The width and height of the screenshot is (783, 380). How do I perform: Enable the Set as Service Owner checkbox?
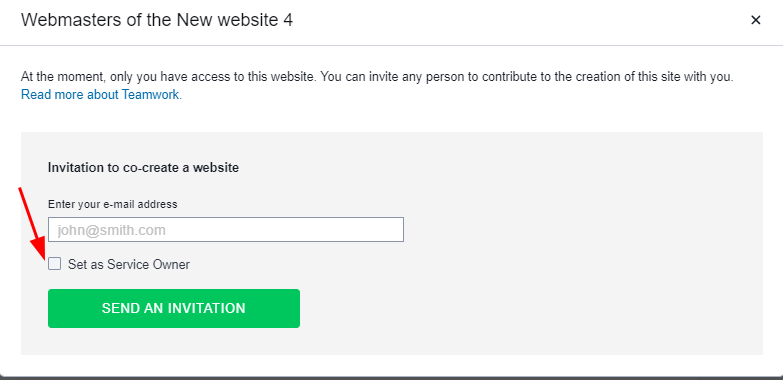point(54,264)
